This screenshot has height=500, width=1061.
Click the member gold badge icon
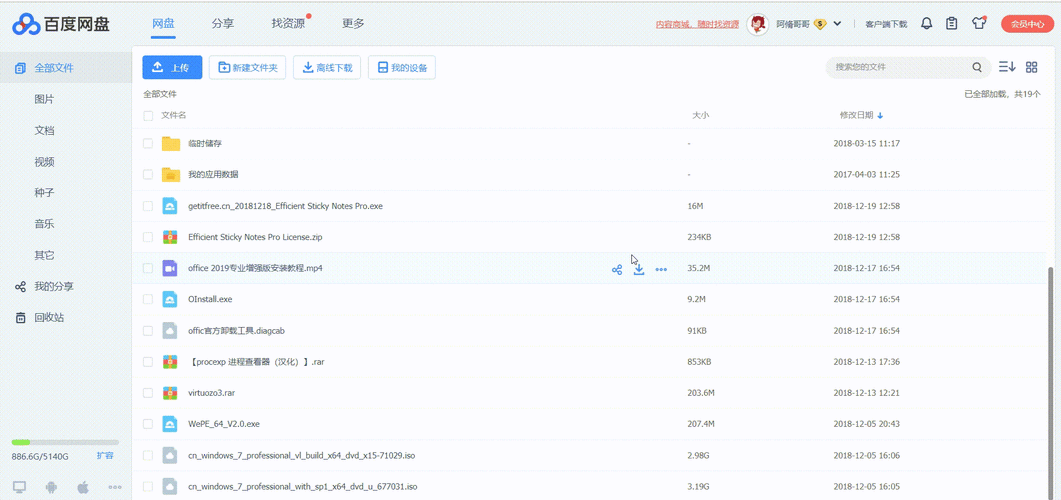tap(821, 24)
